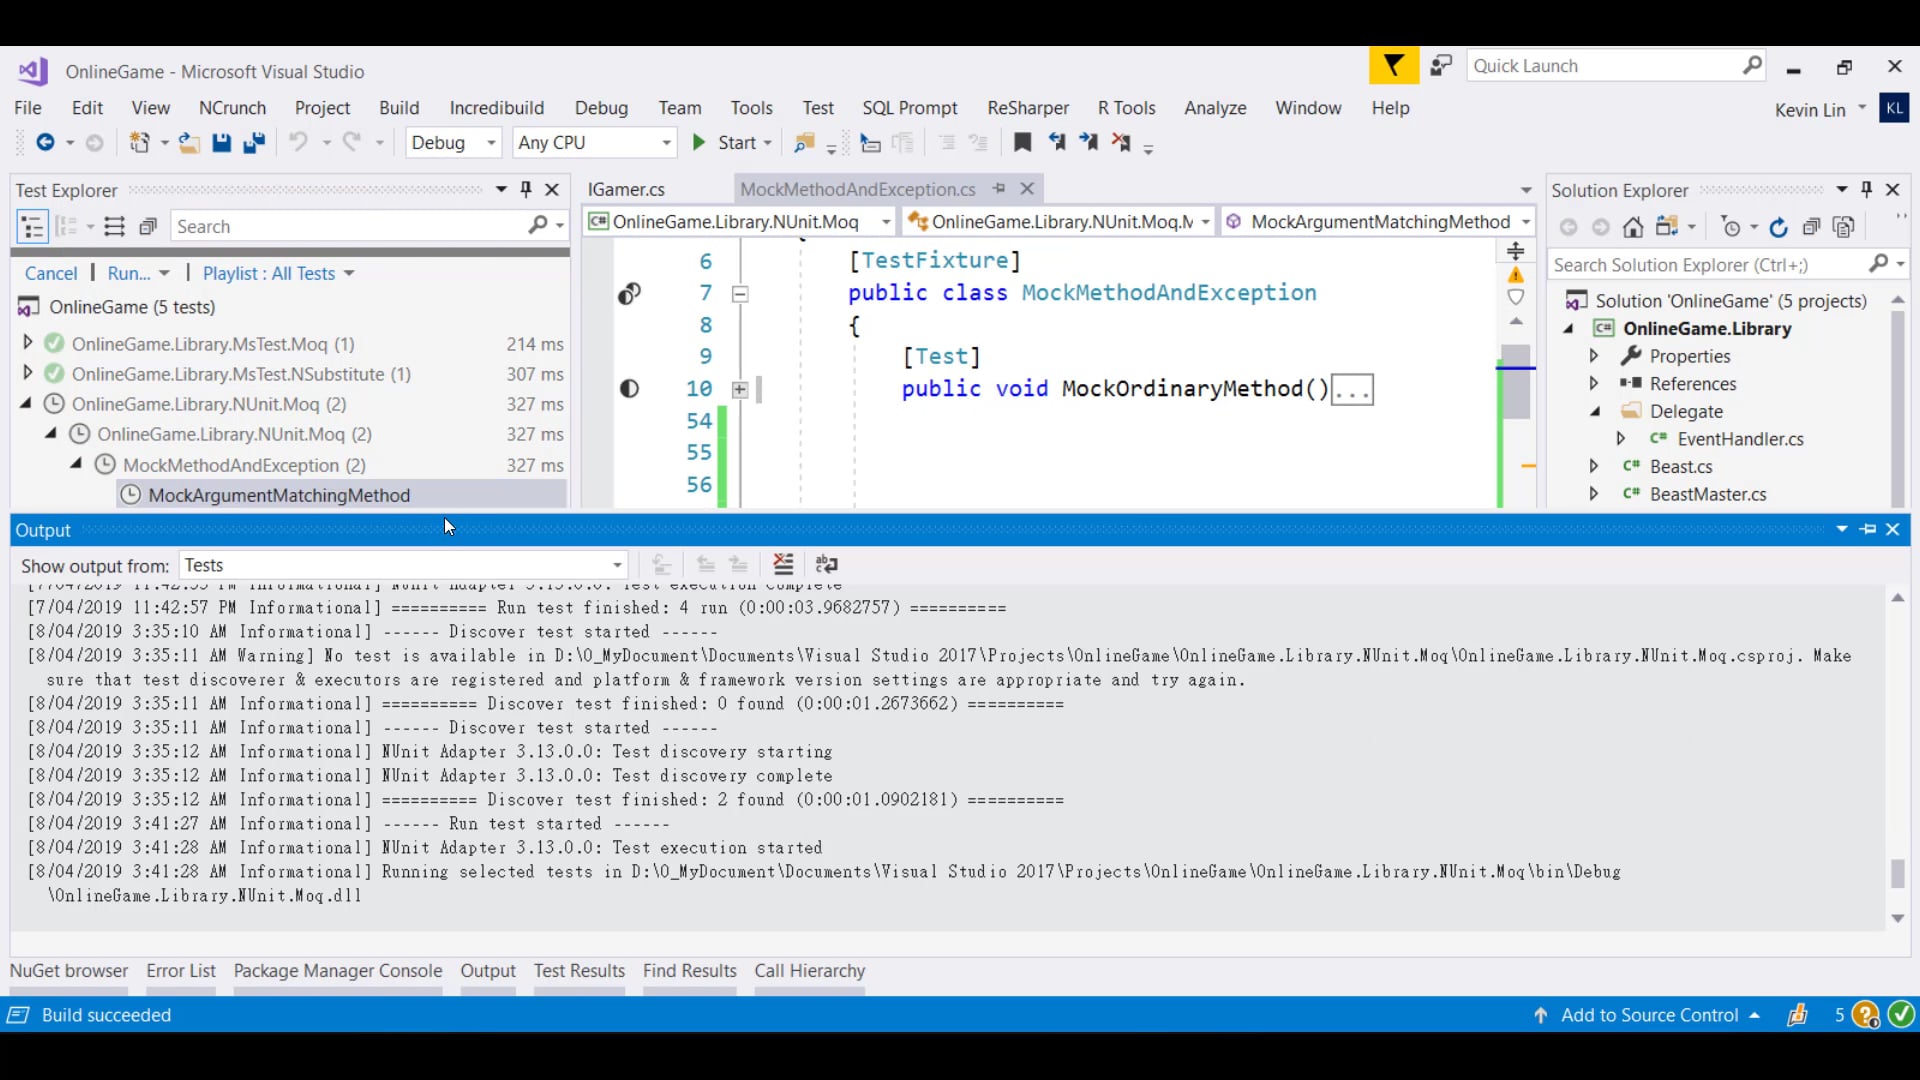Image resolution: width=1920 pixels, height=1080 pixels.
Task: Clear all text in Output window
Action: pyautogui.click(x=783, y=565)
